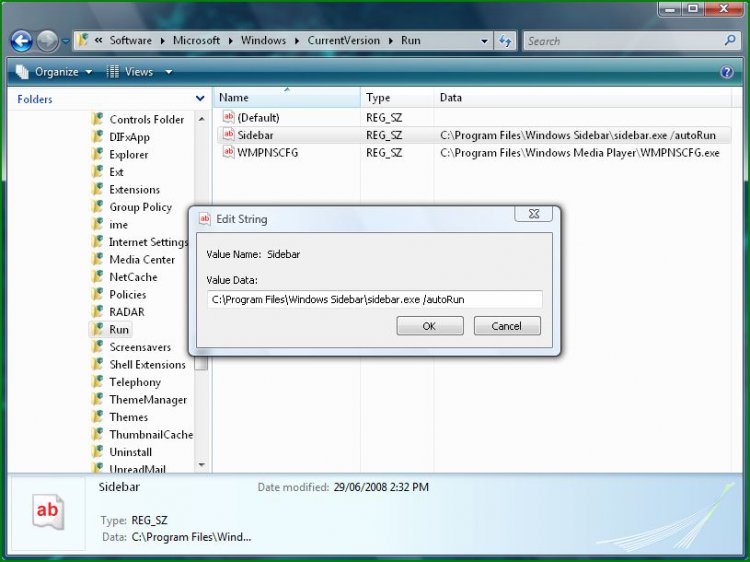Image resolution: width=750 pixels, height=562 pixels.
Task: Select the Controls Folder tree item
Action: (146, 120)
